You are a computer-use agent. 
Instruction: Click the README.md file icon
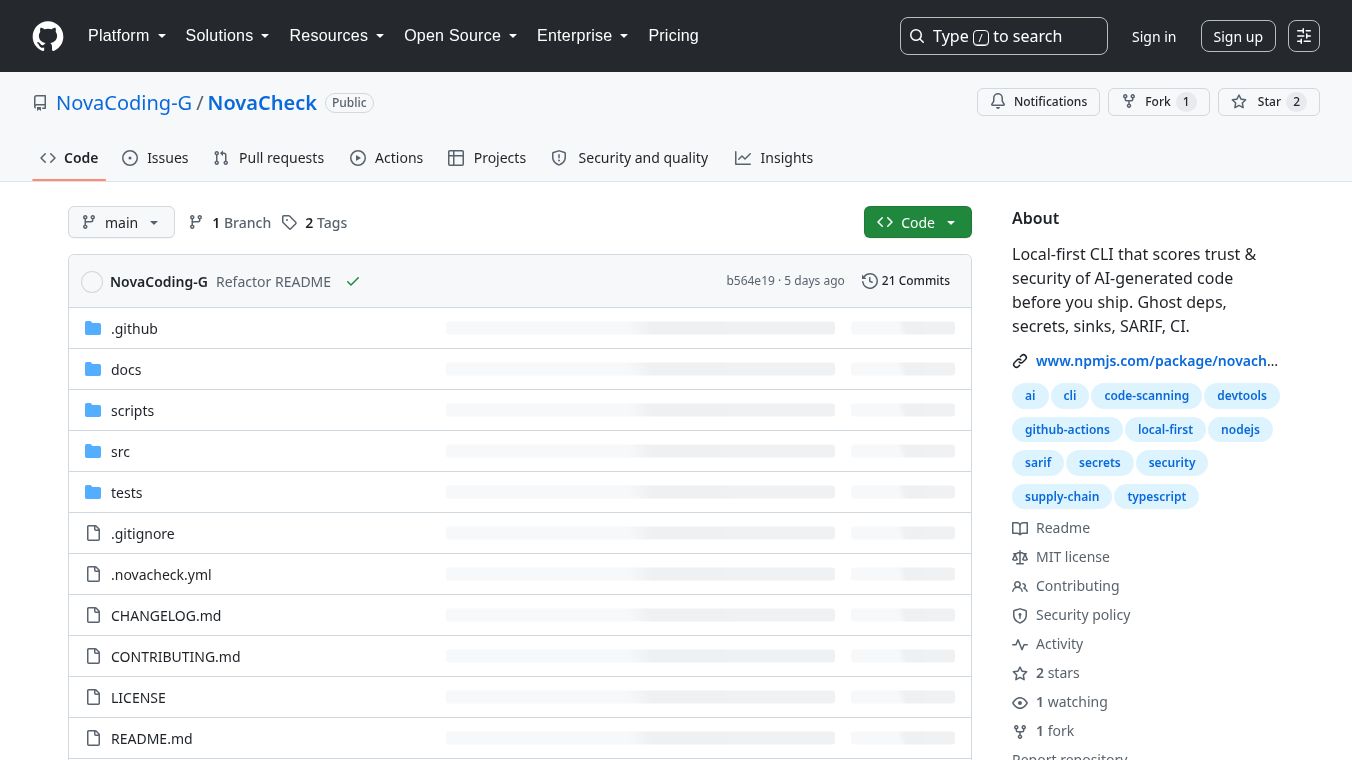93,738
